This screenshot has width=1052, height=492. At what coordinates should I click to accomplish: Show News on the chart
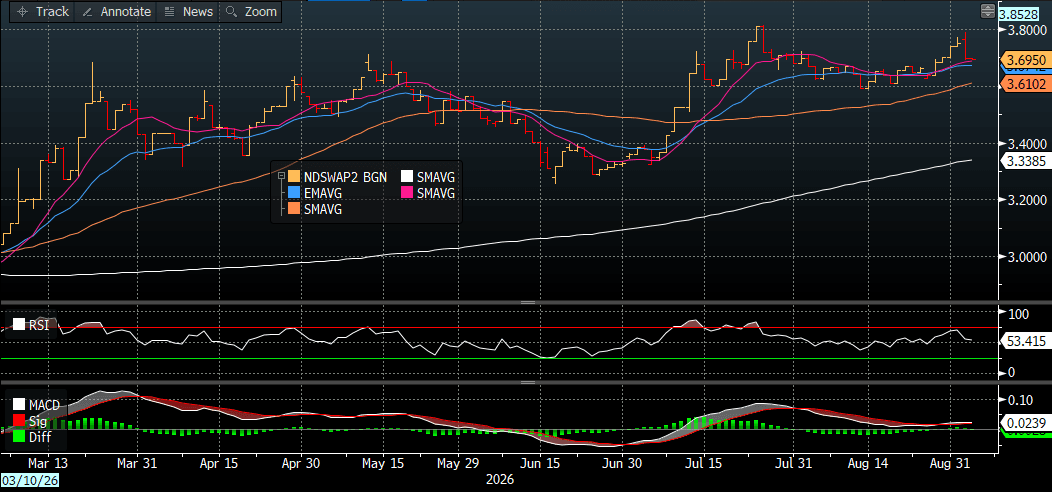pyautogui.click(x=189, y=11)
